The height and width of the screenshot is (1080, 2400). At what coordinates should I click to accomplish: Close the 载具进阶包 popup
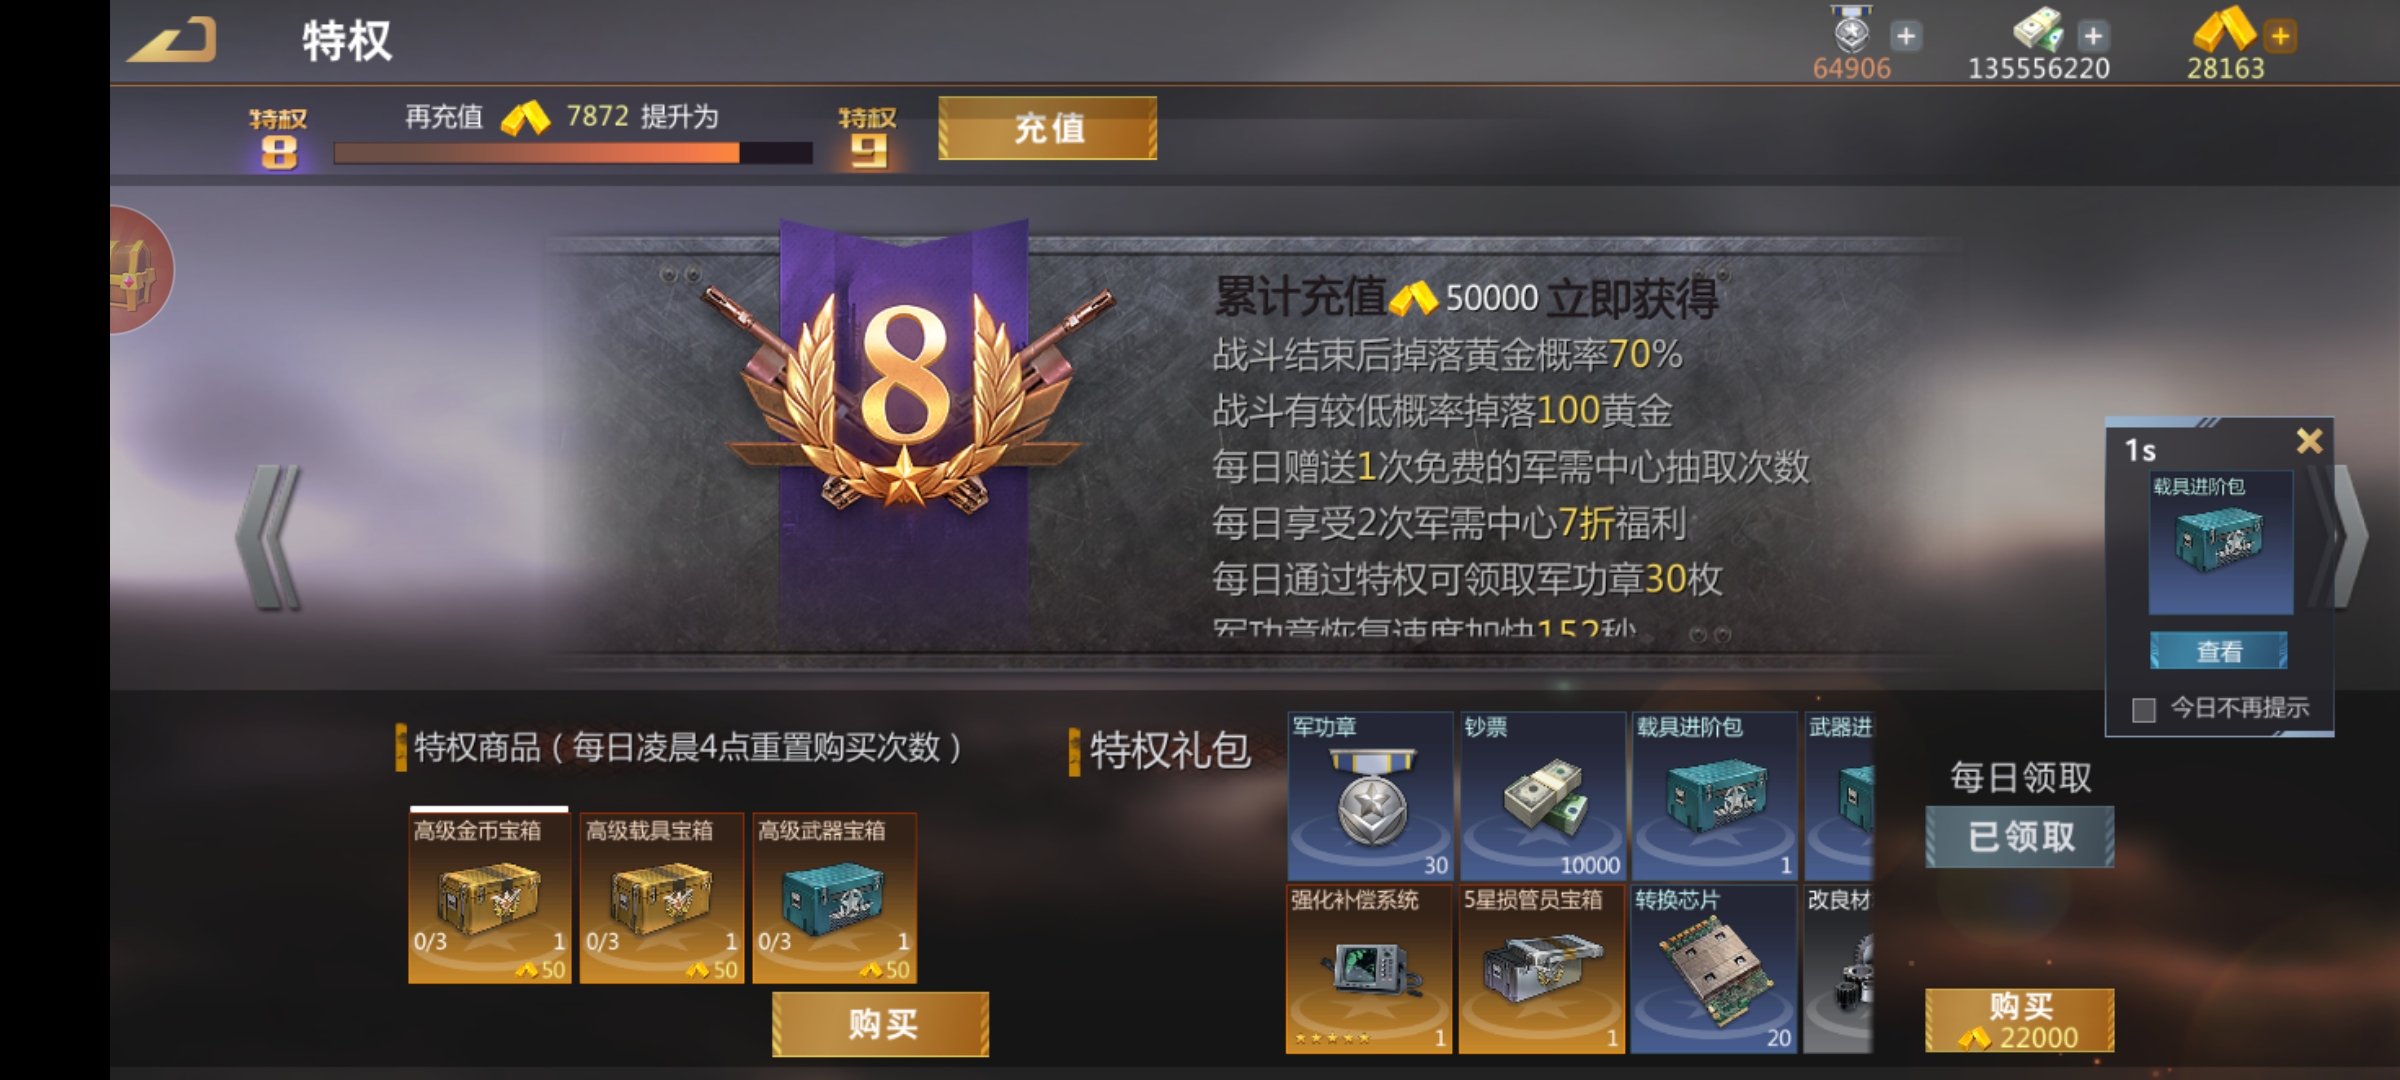point(2309,441)
